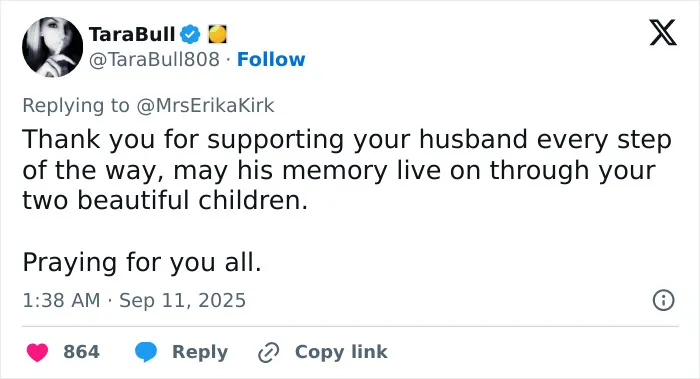Click the yellow affiliate badge next to TaraBull

217,34
